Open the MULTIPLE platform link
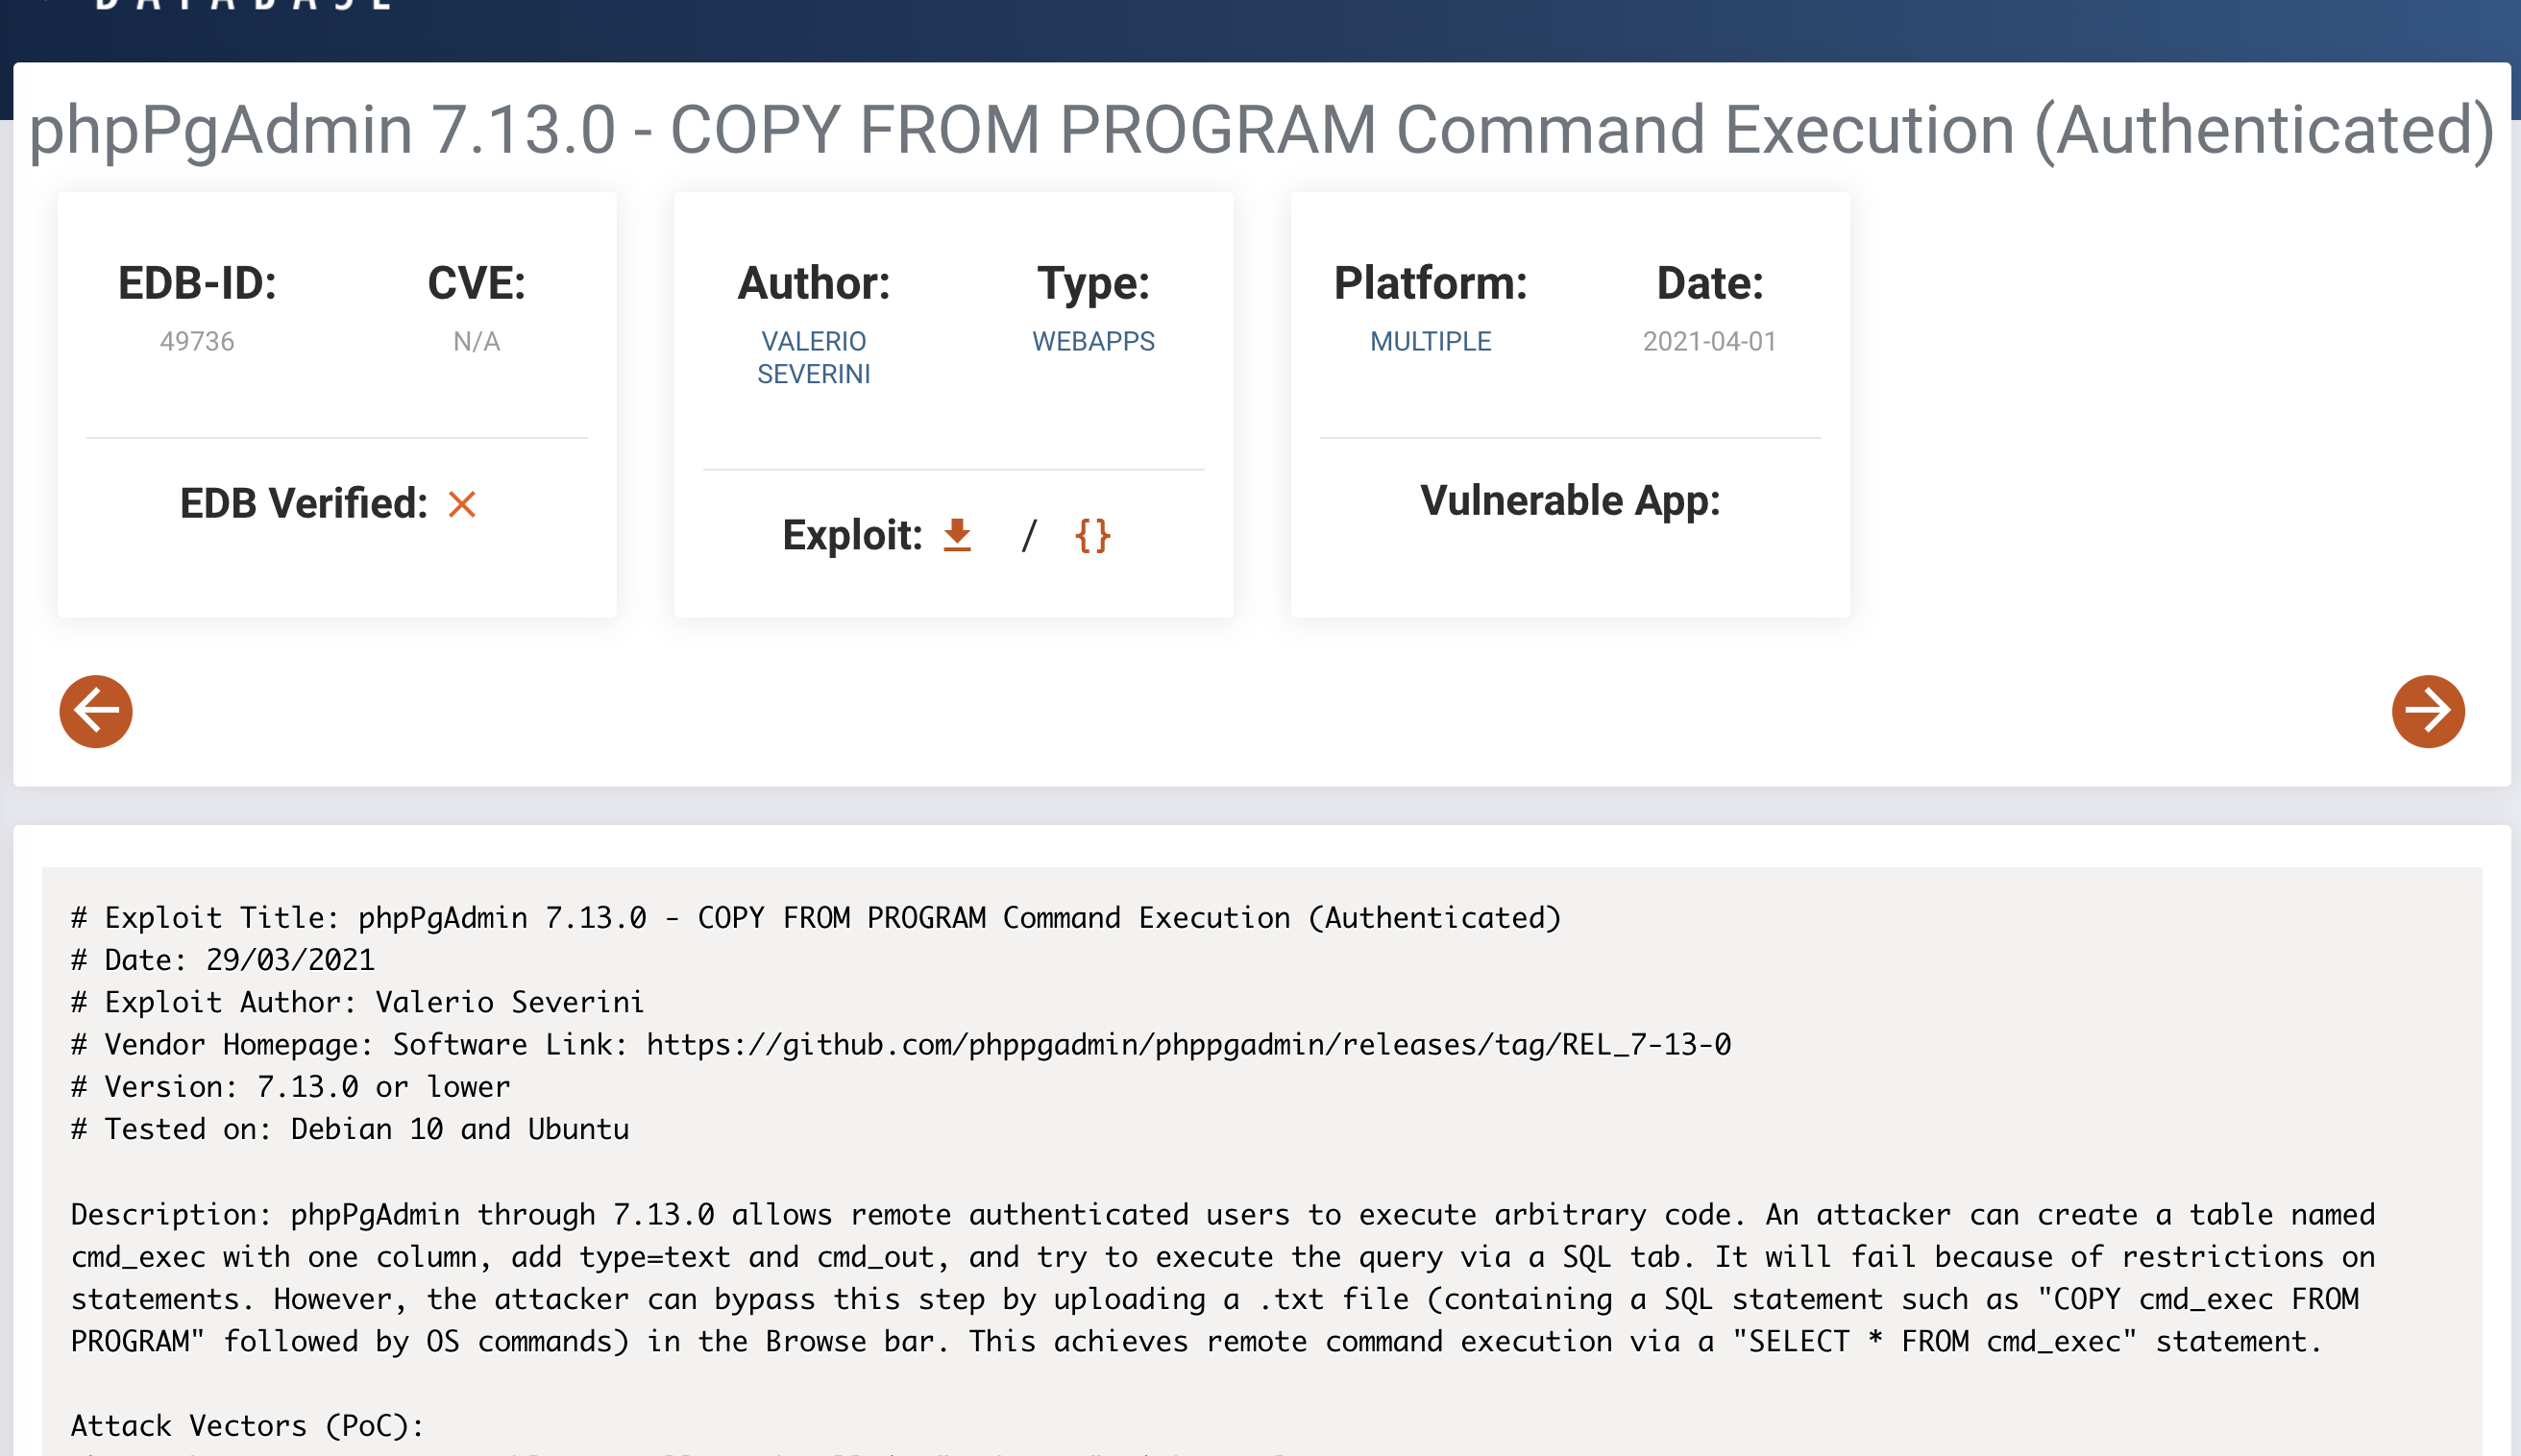Image resolution: width=2521 pixels, height=1456 pixels. coord(1430,341)
